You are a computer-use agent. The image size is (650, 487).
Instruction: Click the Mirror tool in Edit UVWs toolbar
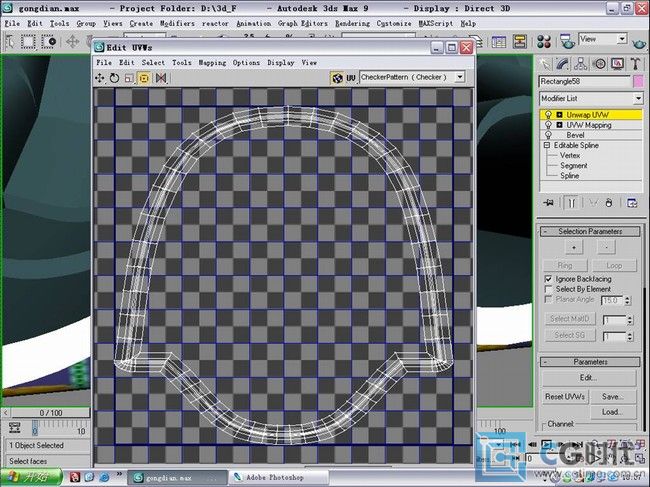pos(160,78)
